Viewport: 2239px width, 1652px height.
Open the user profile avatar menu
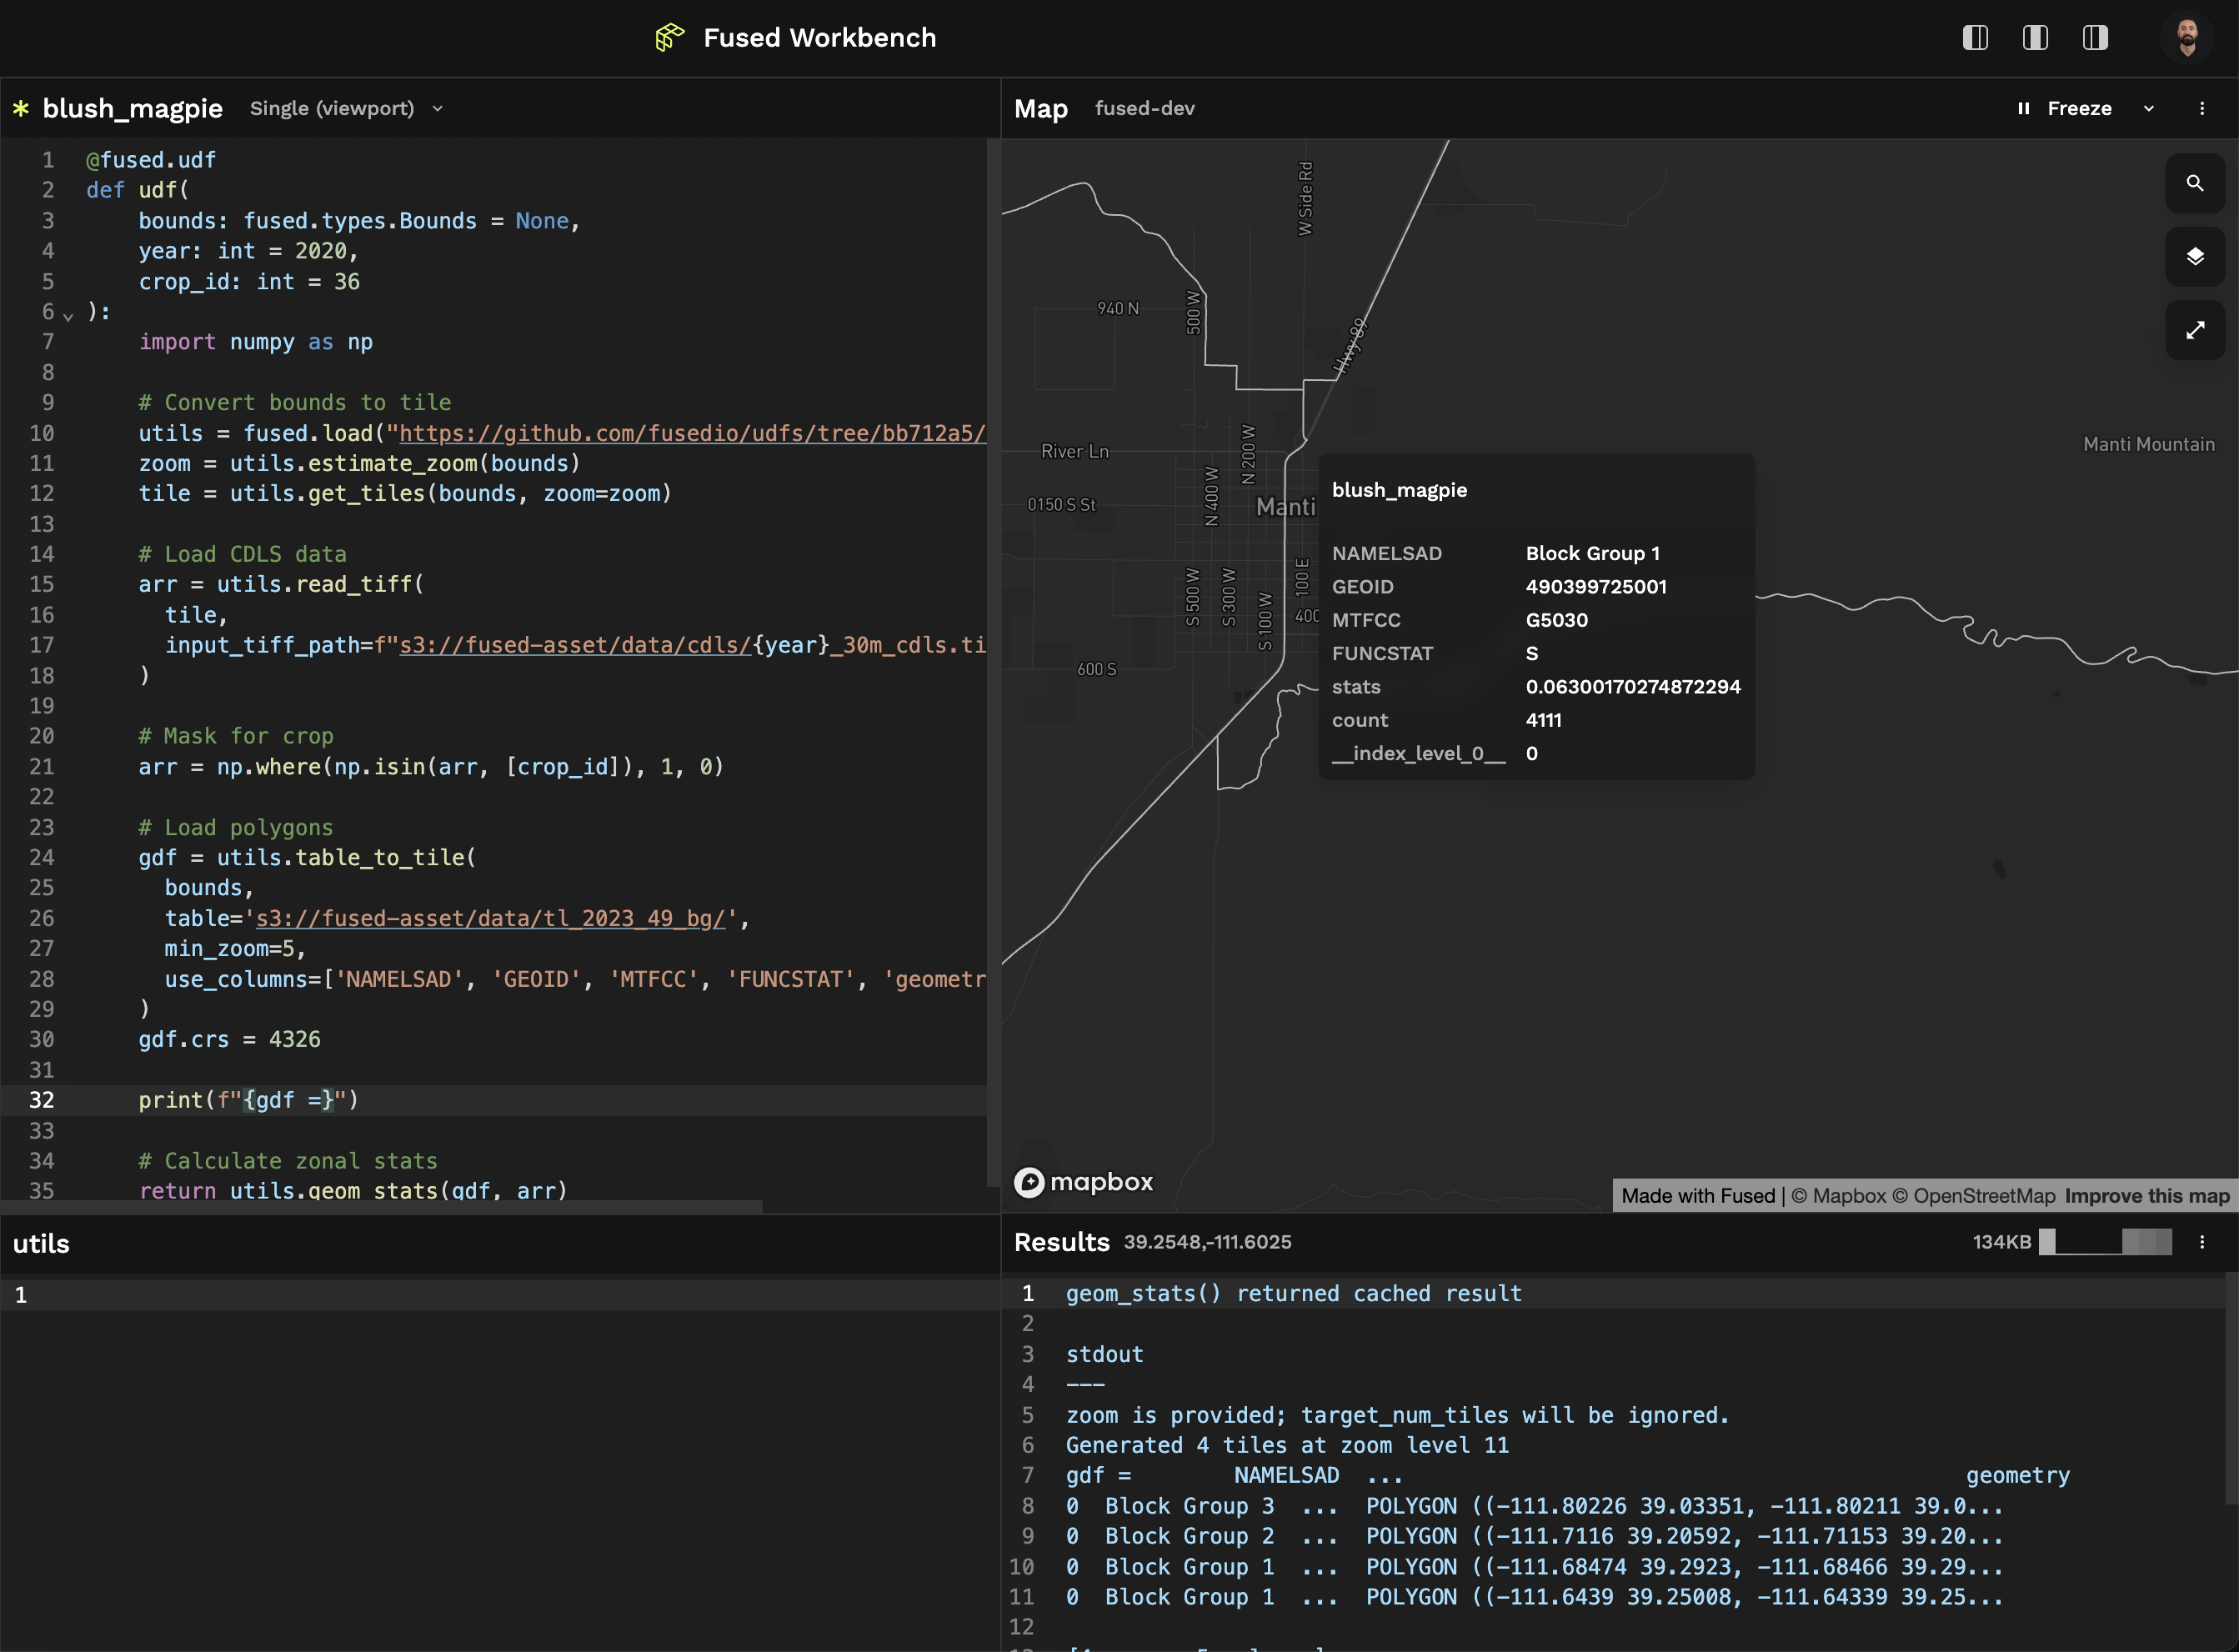point(2187,38)
